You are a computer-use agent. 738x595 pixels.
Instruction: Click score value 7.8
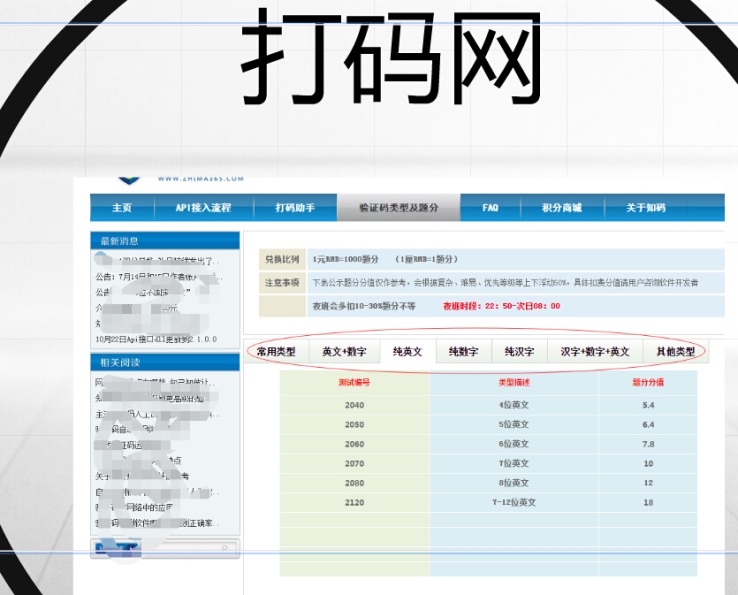point(648,444)
